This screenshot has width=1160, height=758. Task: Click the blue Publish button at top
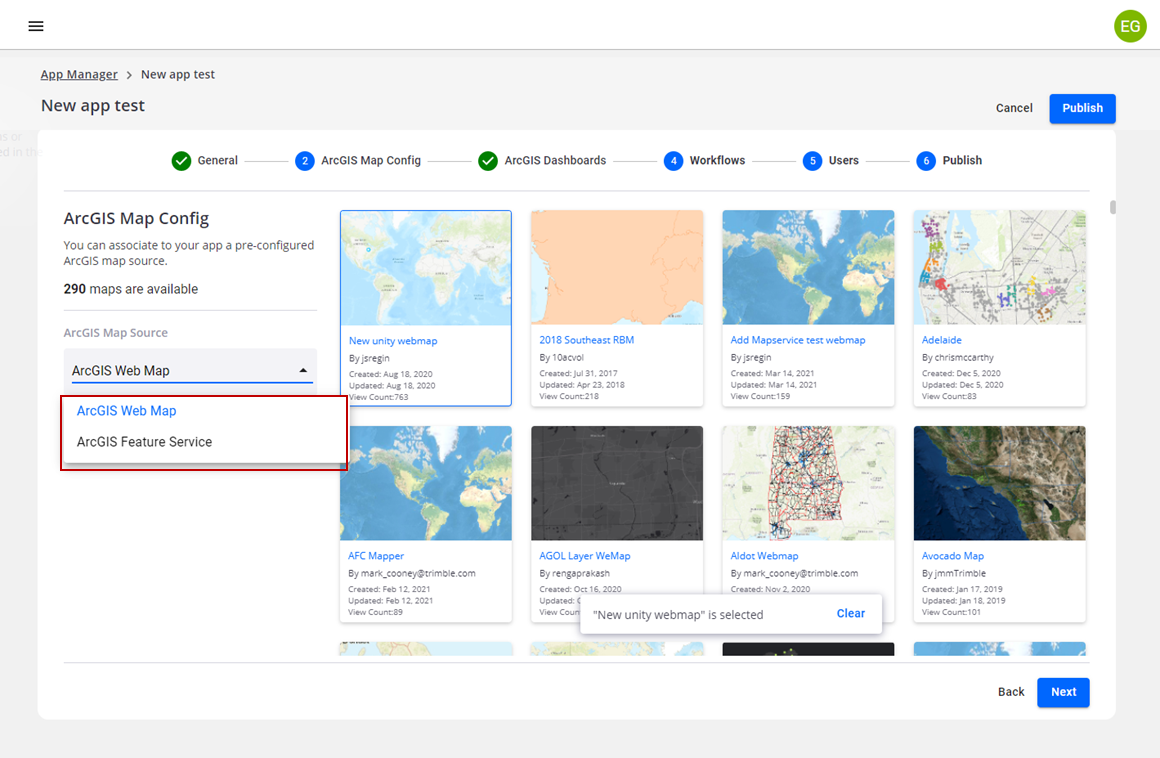click(1082, 108)
